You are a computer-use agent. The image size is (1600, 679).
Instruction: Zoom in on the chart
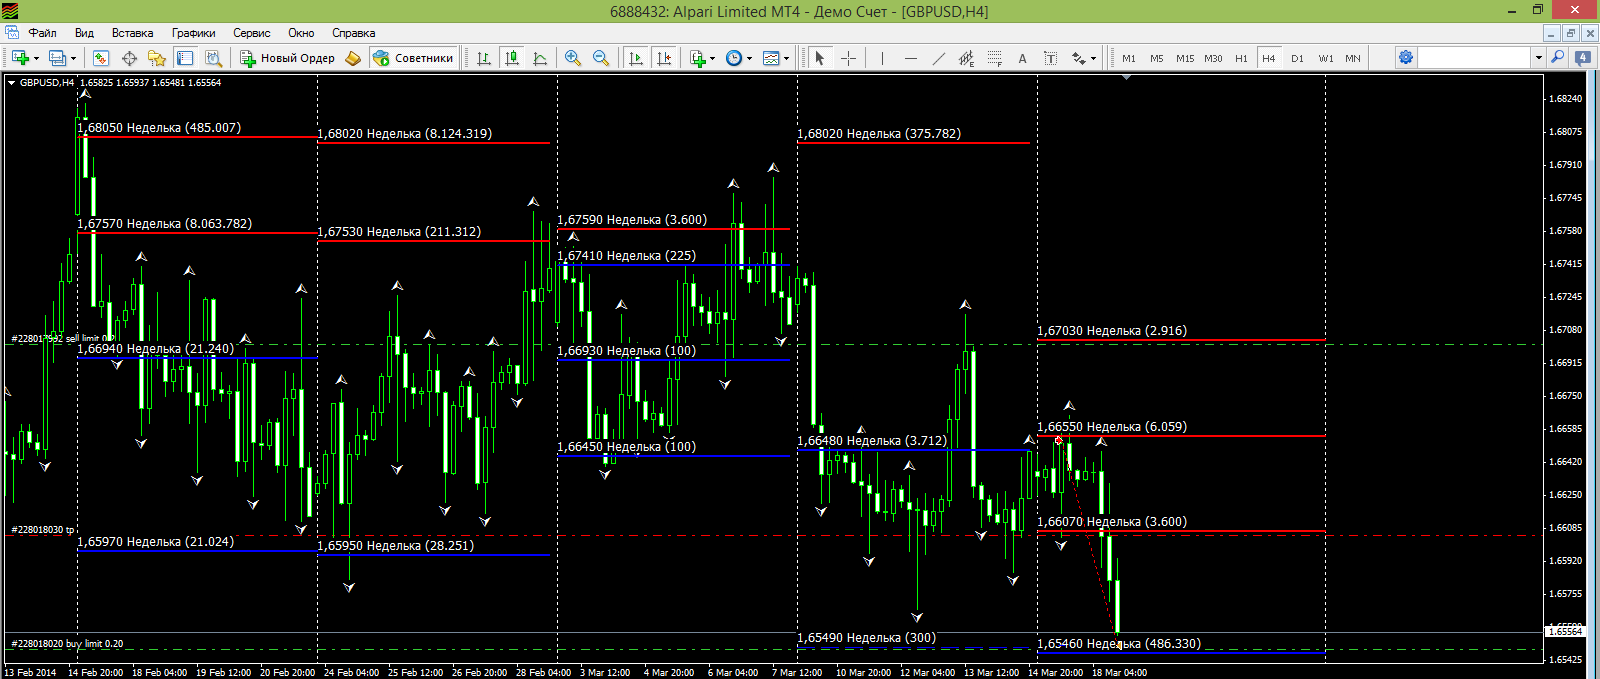[573, 58]
